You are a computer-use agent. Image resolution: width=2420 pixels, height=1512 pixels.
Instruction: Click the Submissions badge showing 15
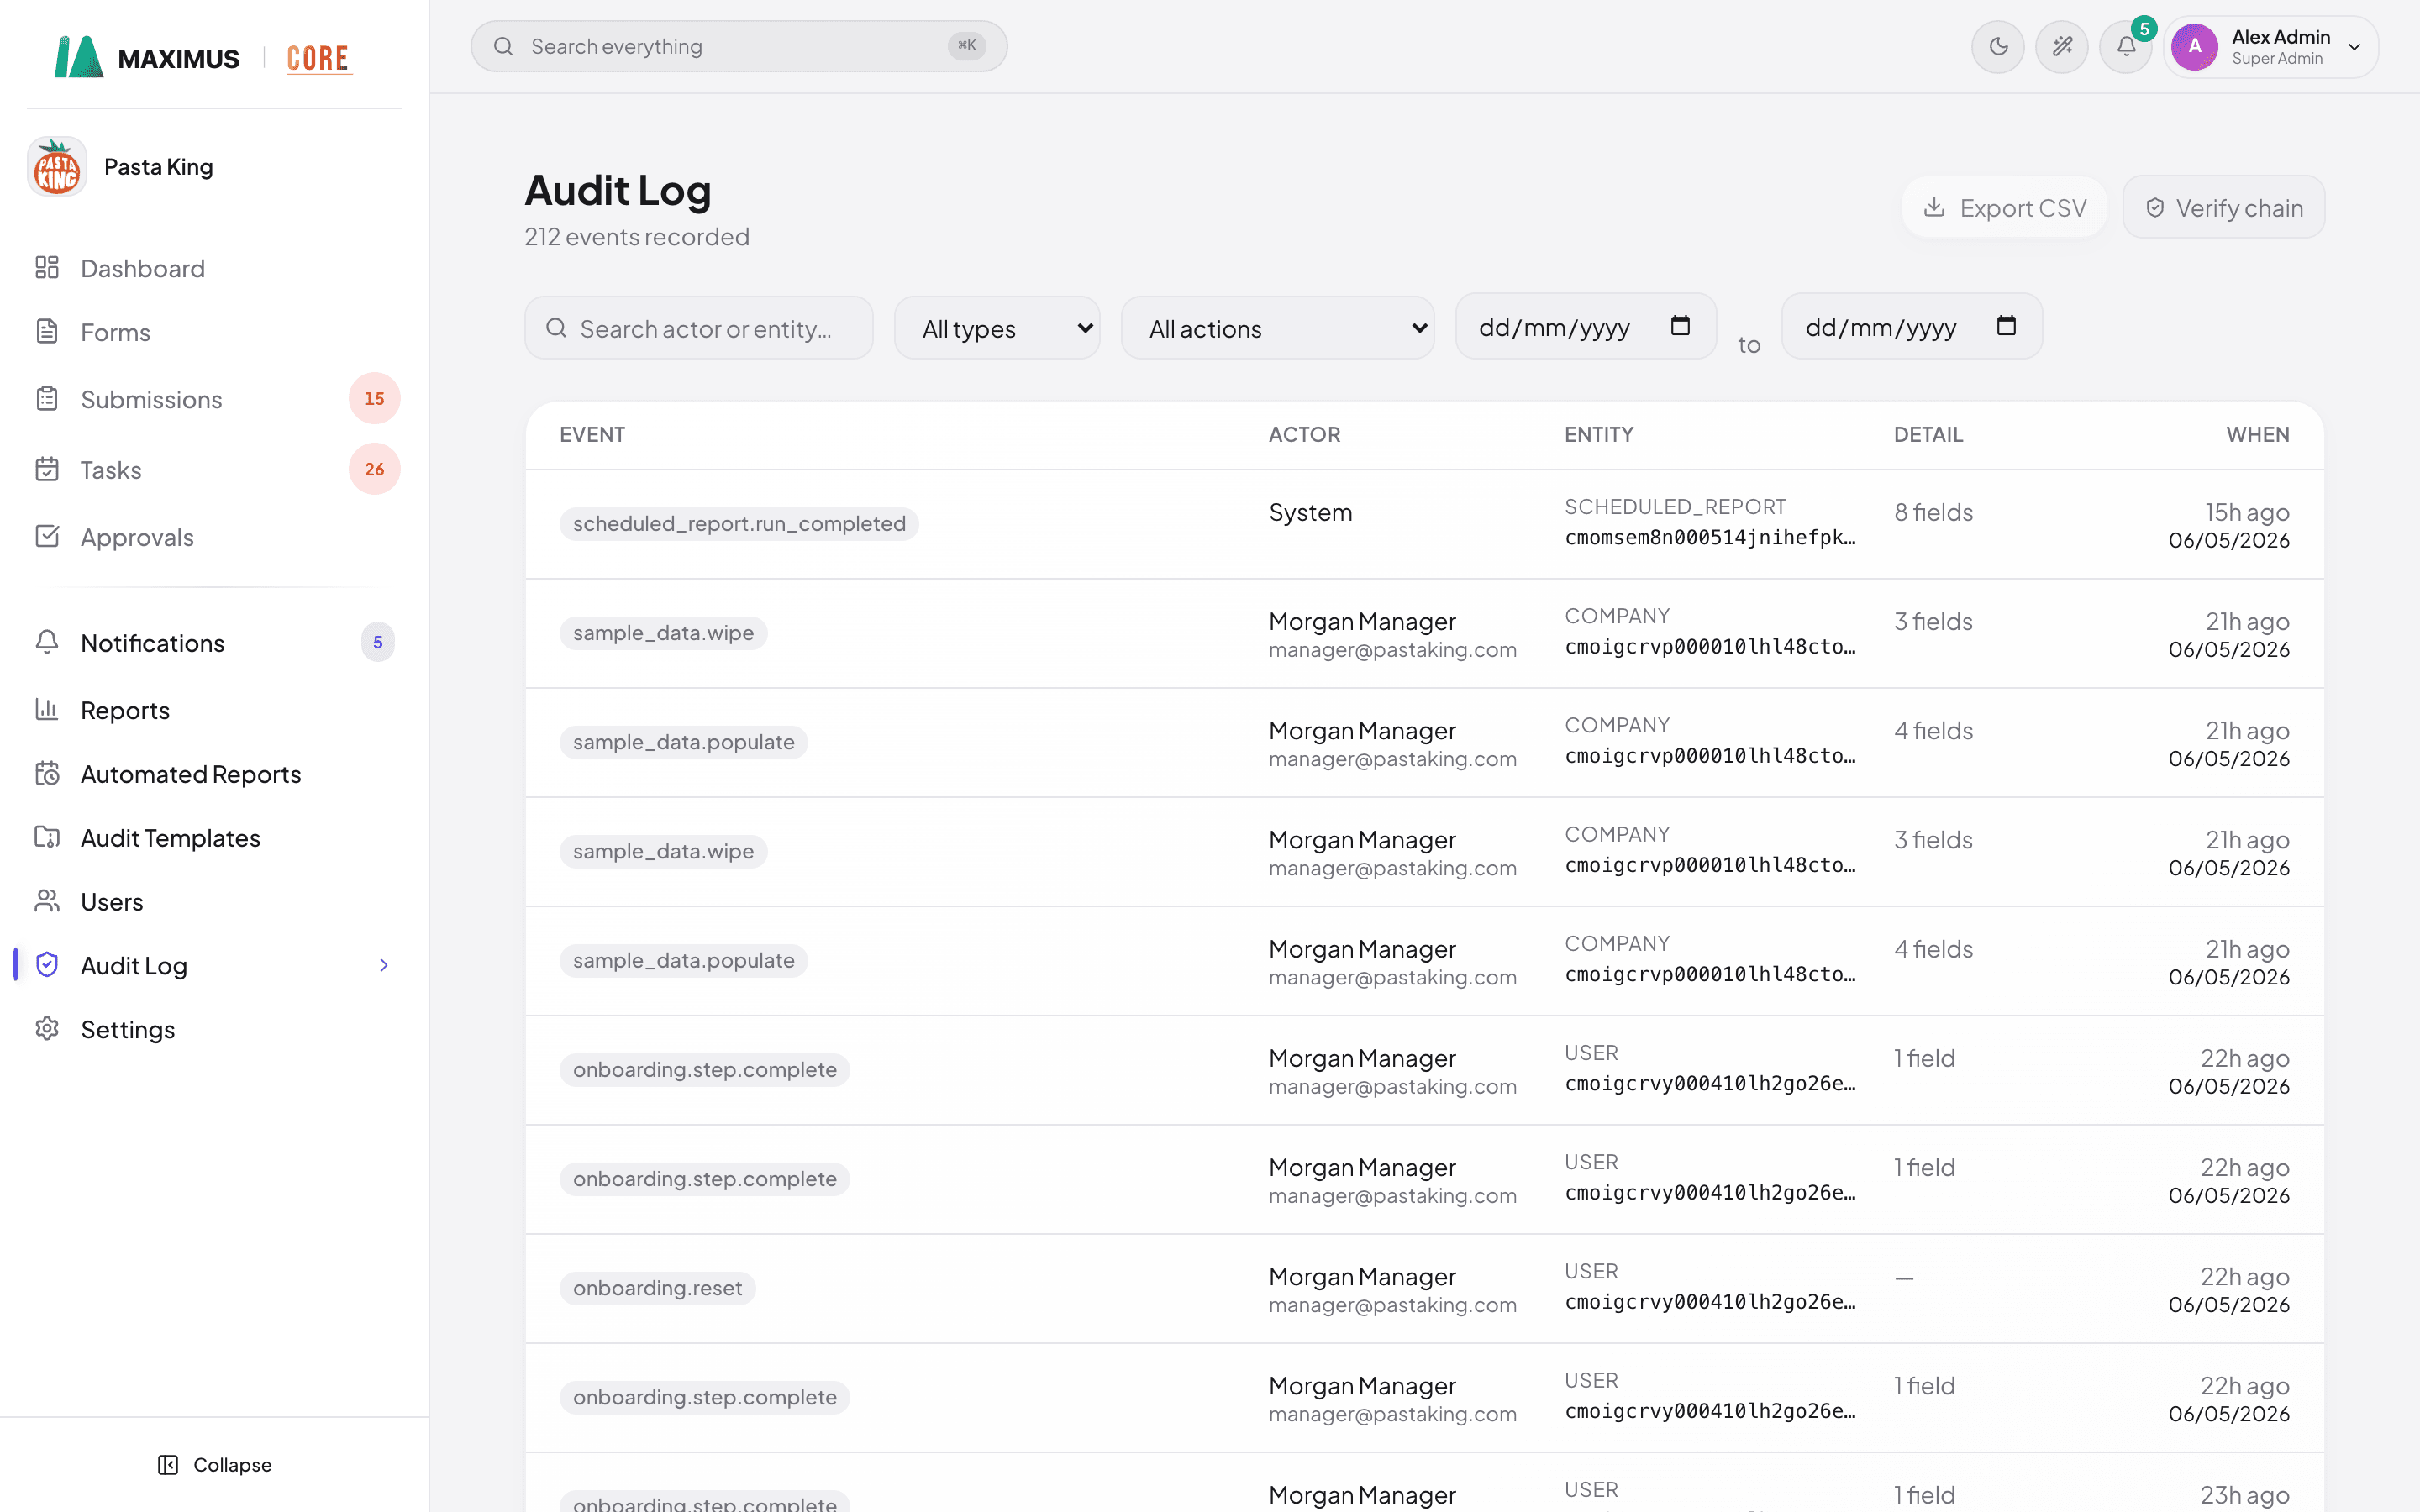tap(374, 398)
